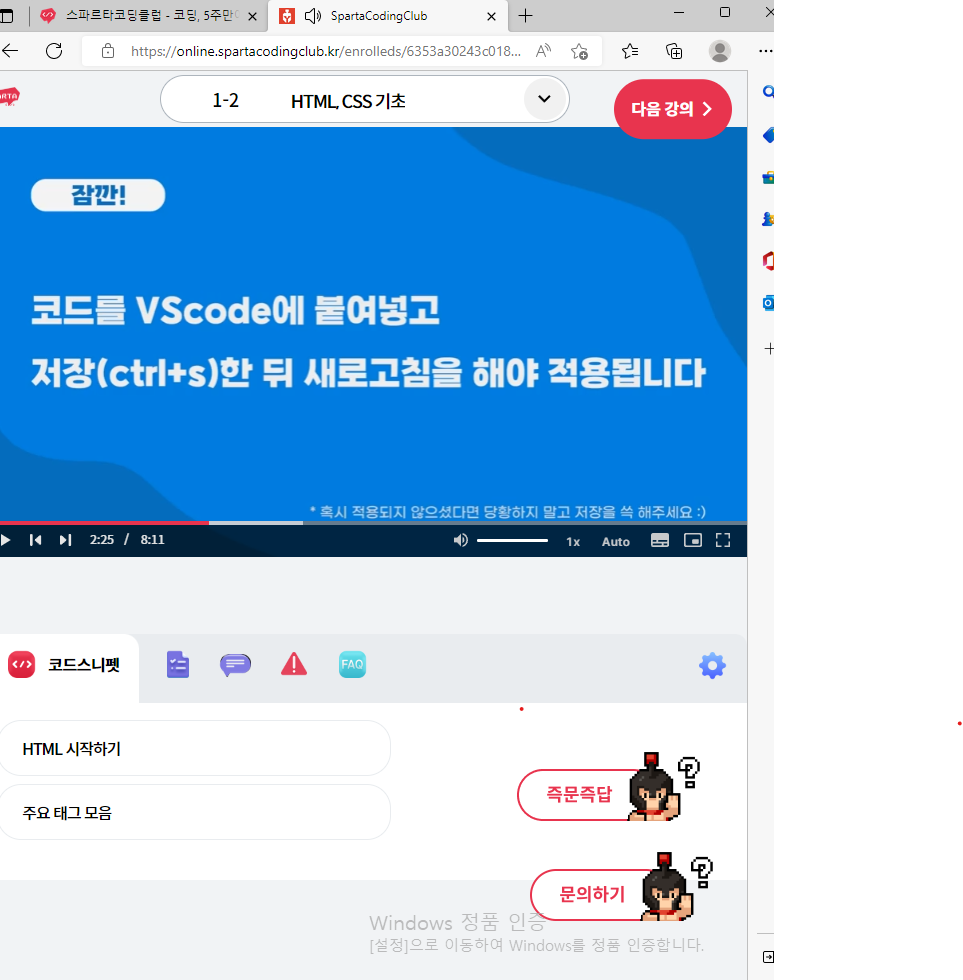This screenshot has height=980, width=963.
Task: Toggle video subtitles icon
Action: (x=660, y=541)
